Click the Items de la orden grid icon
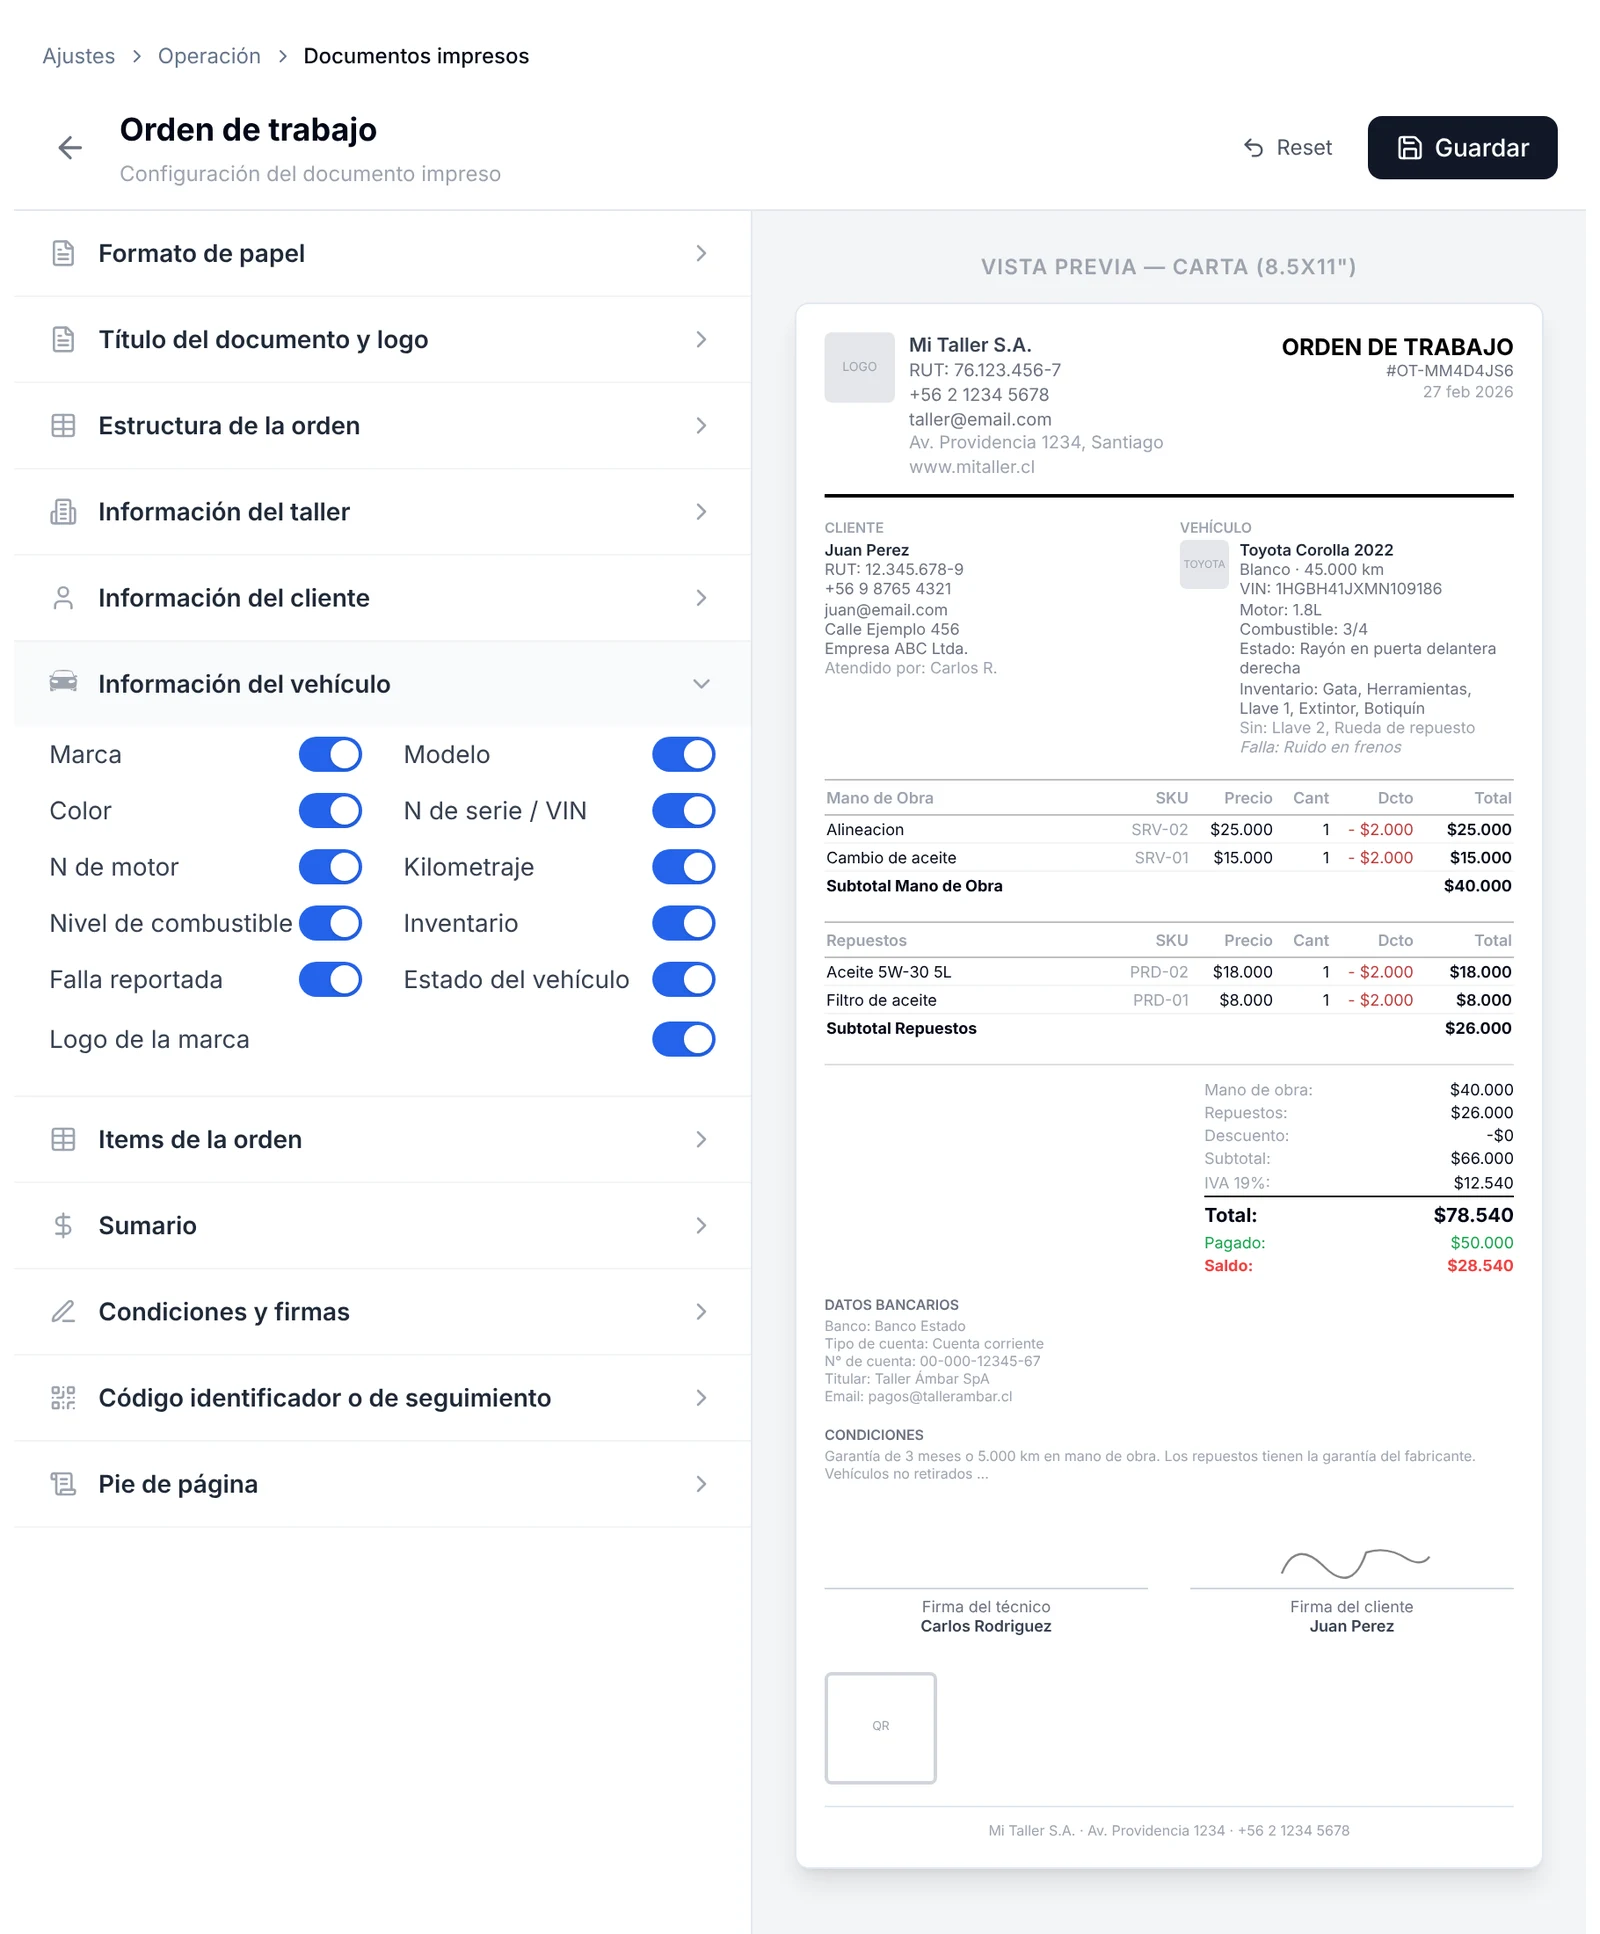Screen dimensions: 1600x1934 [x=63, y=1139]
